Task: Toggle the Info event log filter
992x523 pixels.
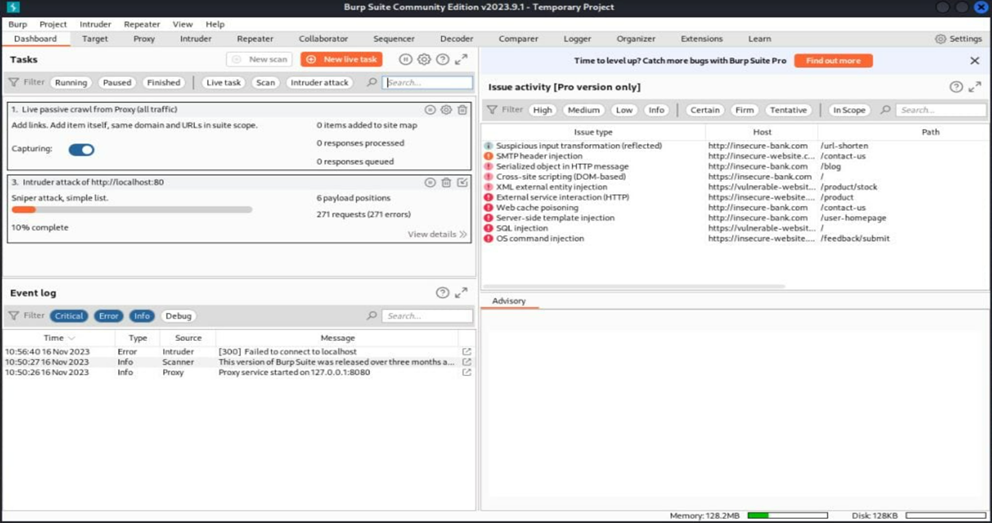Action: (x=142, y=316)
